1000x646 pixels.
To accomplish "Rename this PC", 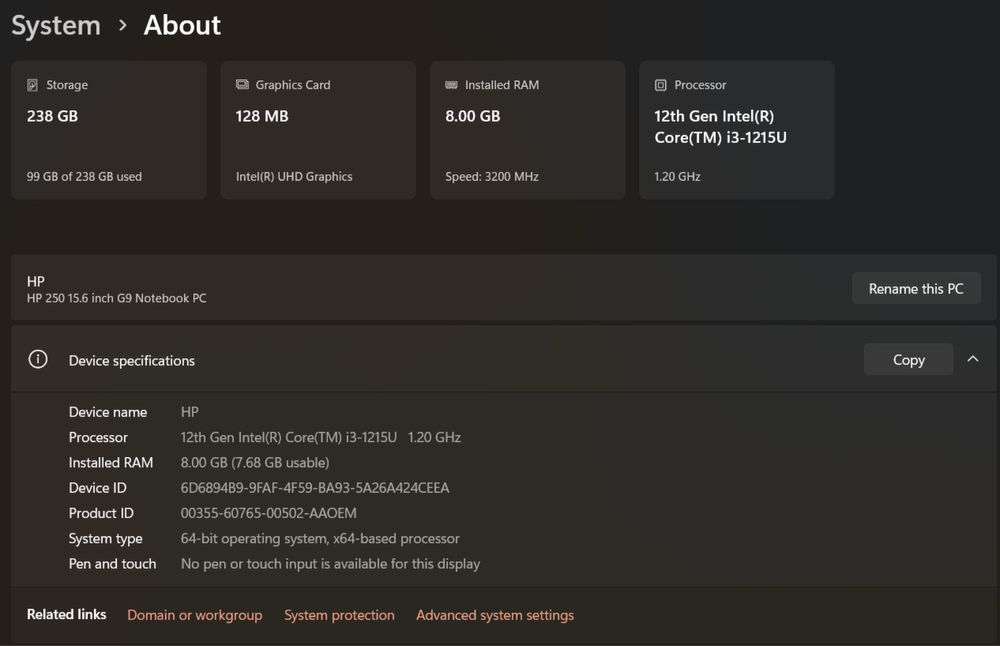I will tap(916, 288).
